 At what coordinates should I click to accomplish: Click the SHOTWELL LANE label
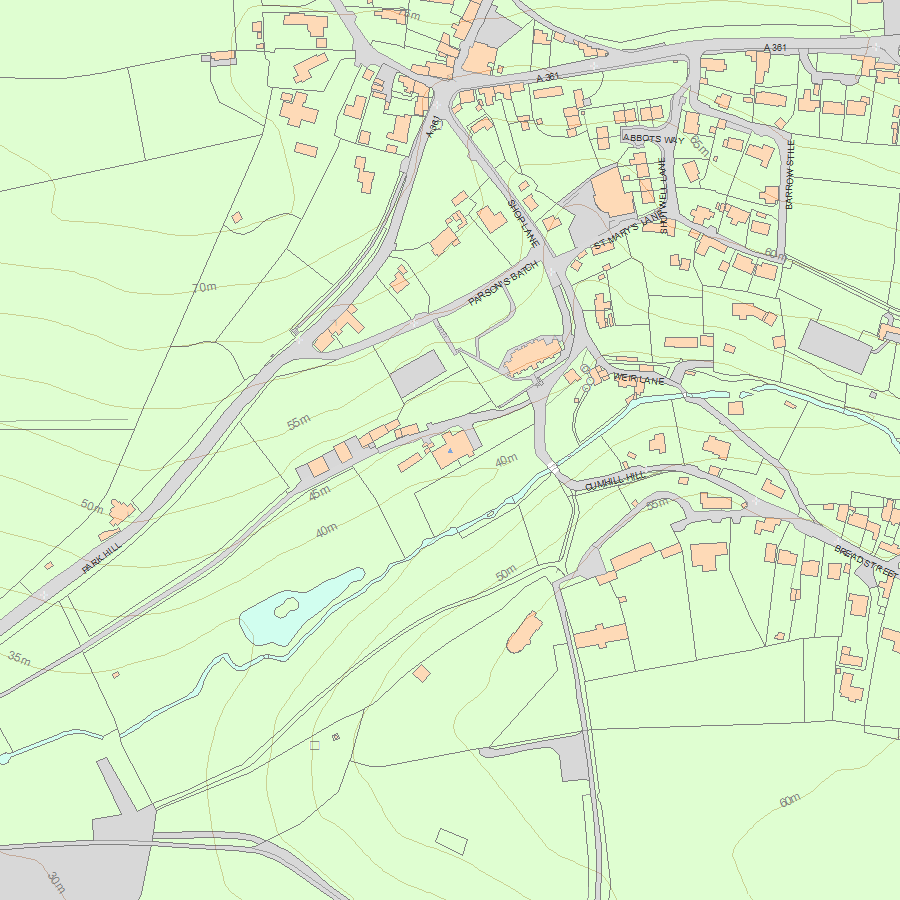(664, 196)
